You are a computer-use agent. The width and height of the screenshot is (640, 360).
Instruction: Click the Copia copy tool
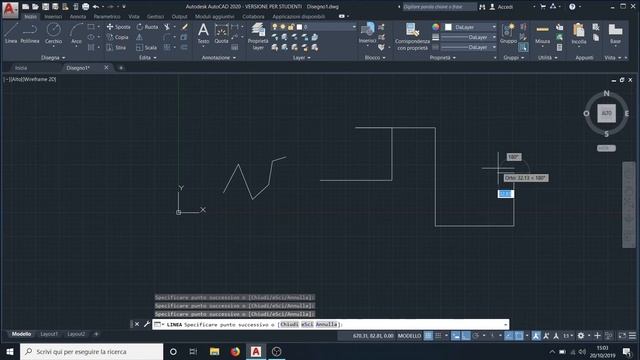pos(118,37)
